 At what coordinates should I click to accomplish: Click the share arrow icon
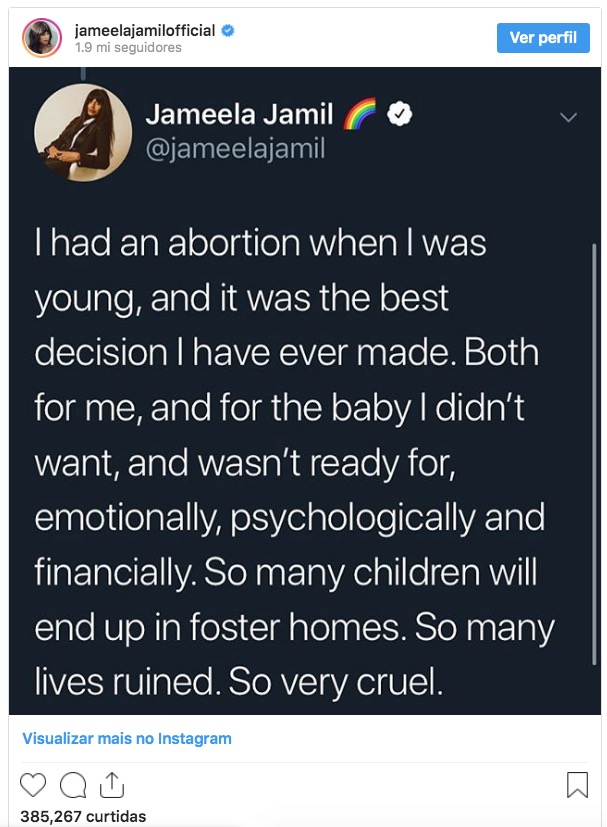coord(111,783)
